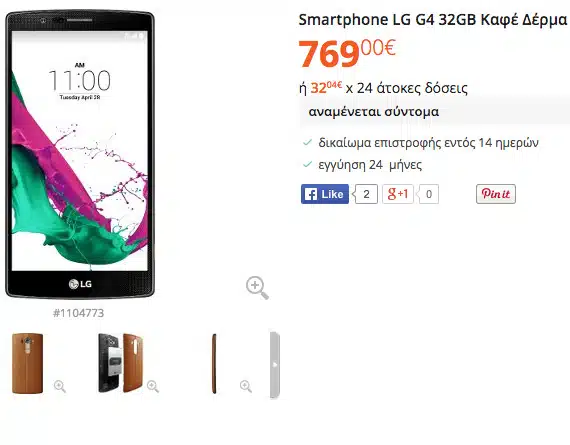570x445 pixels.
Task: Click the Google +1 button
Action: point(398,194)
